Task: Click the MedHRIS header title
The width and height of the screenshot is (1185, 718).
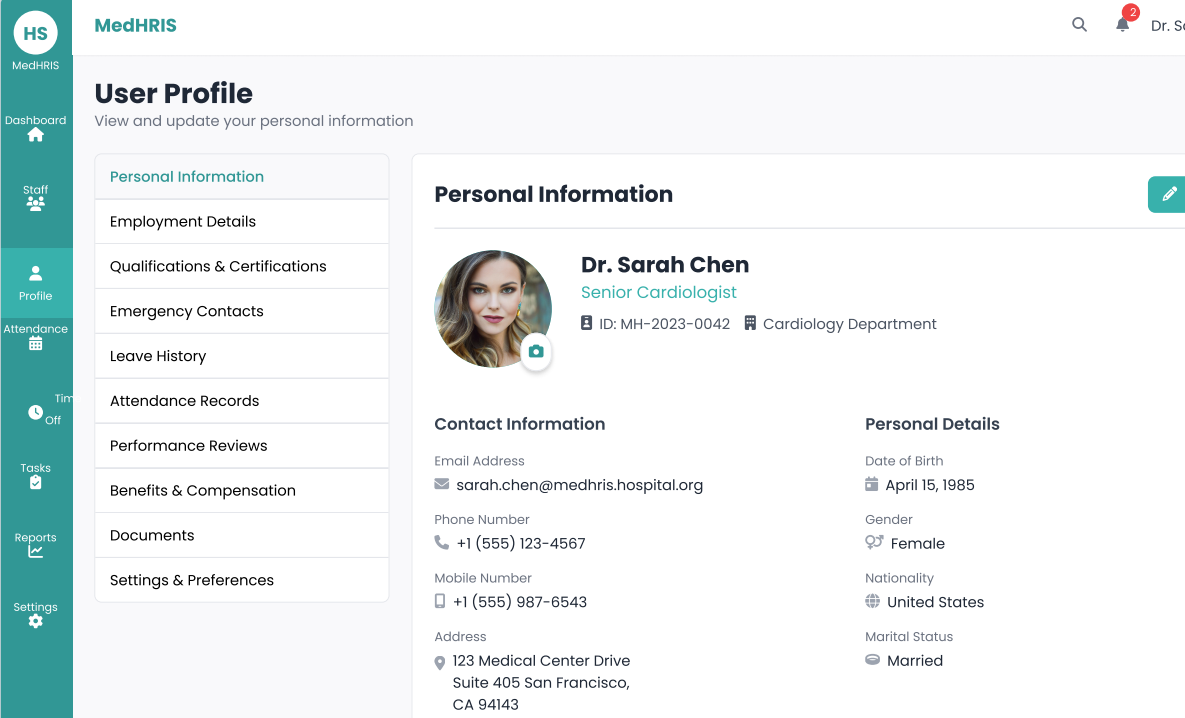Action: 135,26
